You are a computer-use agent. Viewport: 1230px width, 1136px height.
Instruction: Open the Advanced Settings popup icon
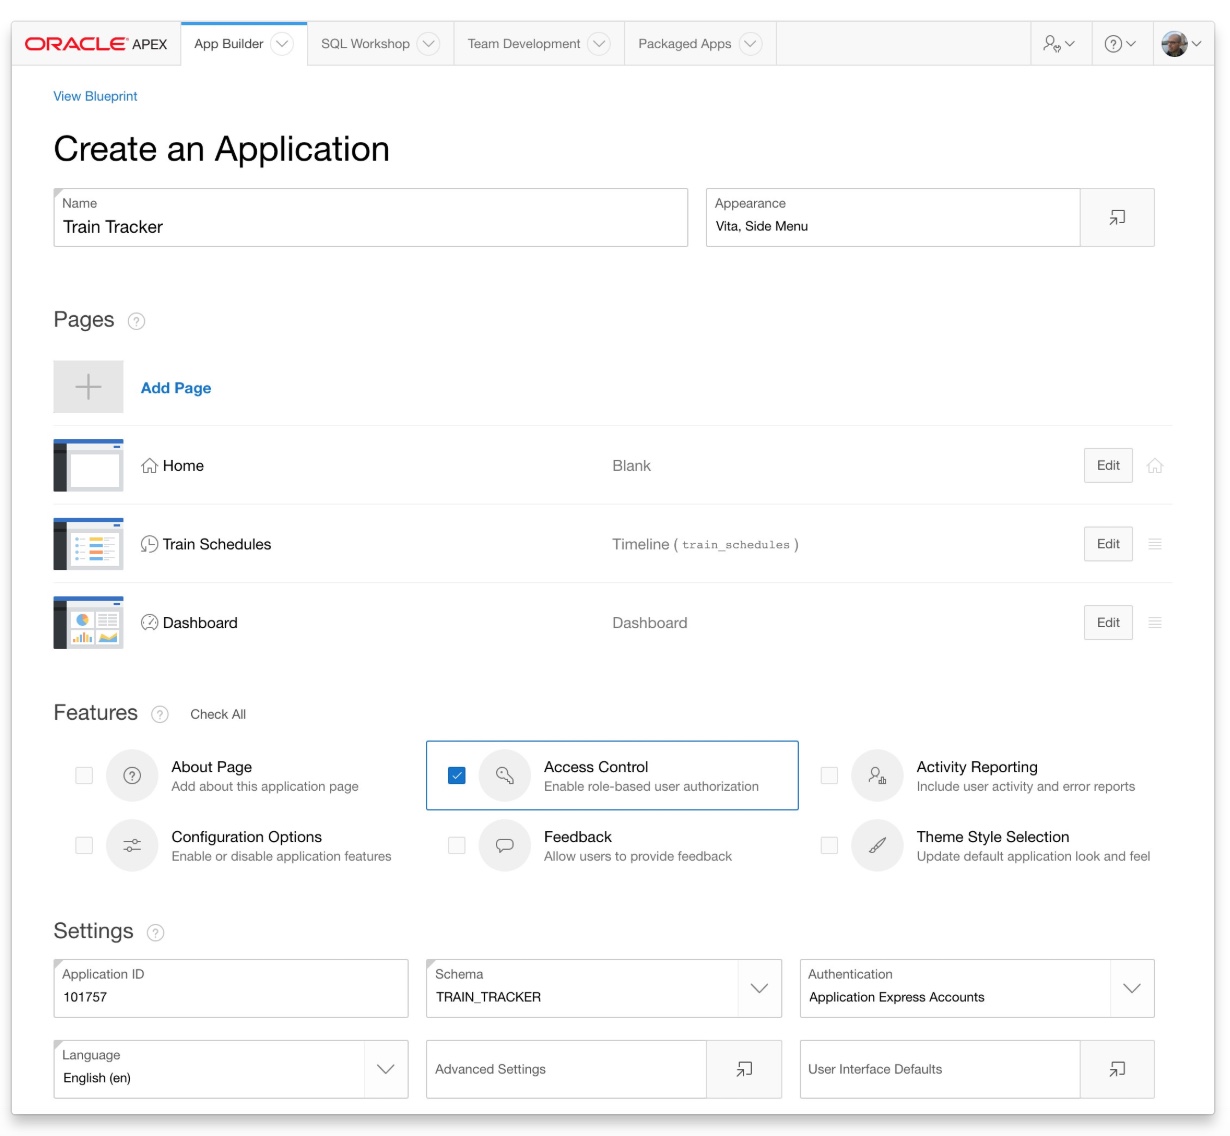click(x=744, y=1069)
